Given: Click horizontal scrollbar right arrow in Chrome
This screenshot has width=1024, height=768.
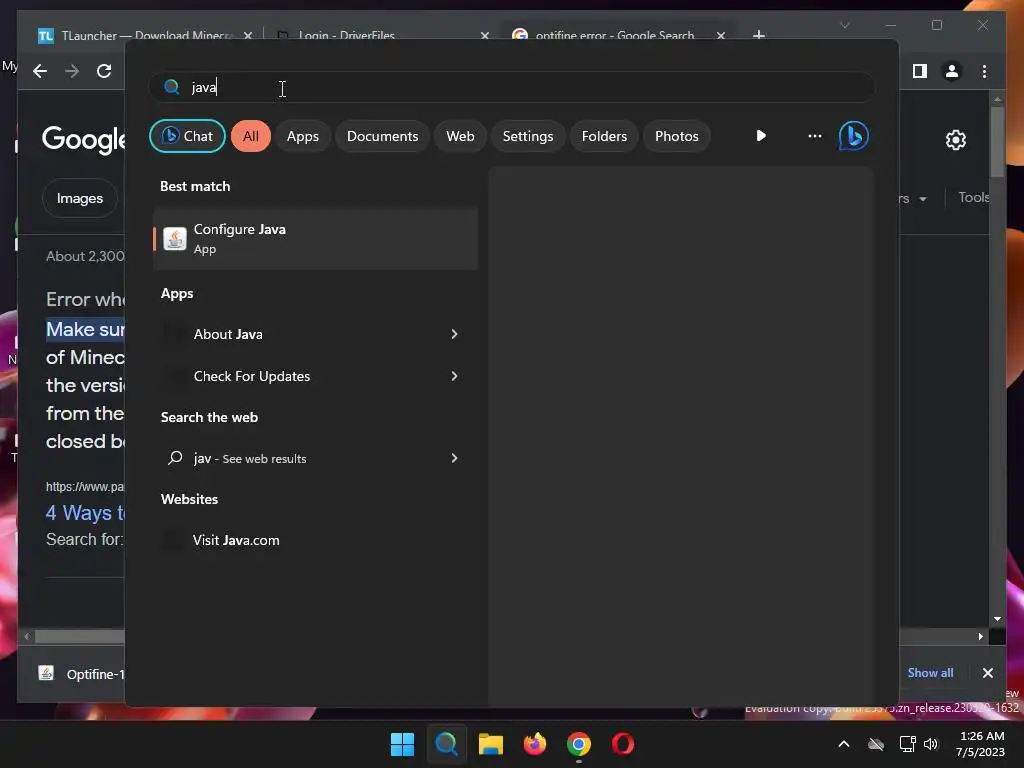Looking at the screenshot, I should point(980,636).
